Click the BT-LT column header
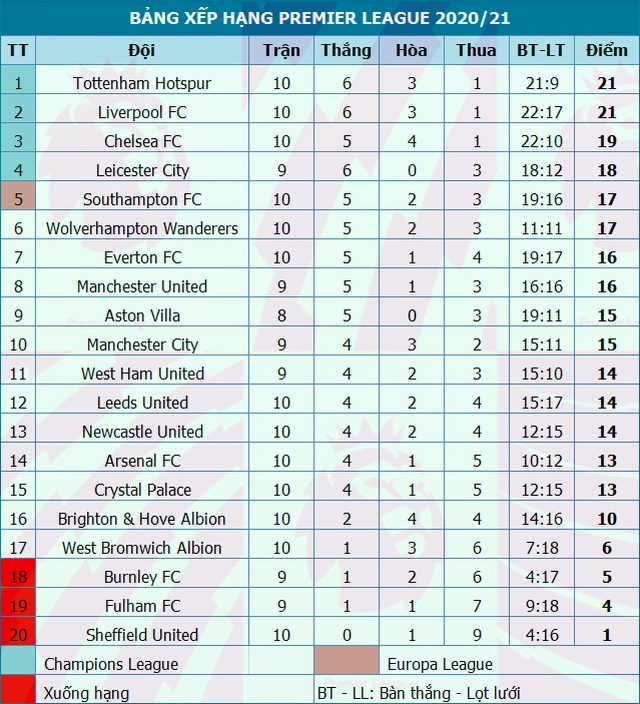This screenshot has width=640, height=704. click(x=541, y=50)
